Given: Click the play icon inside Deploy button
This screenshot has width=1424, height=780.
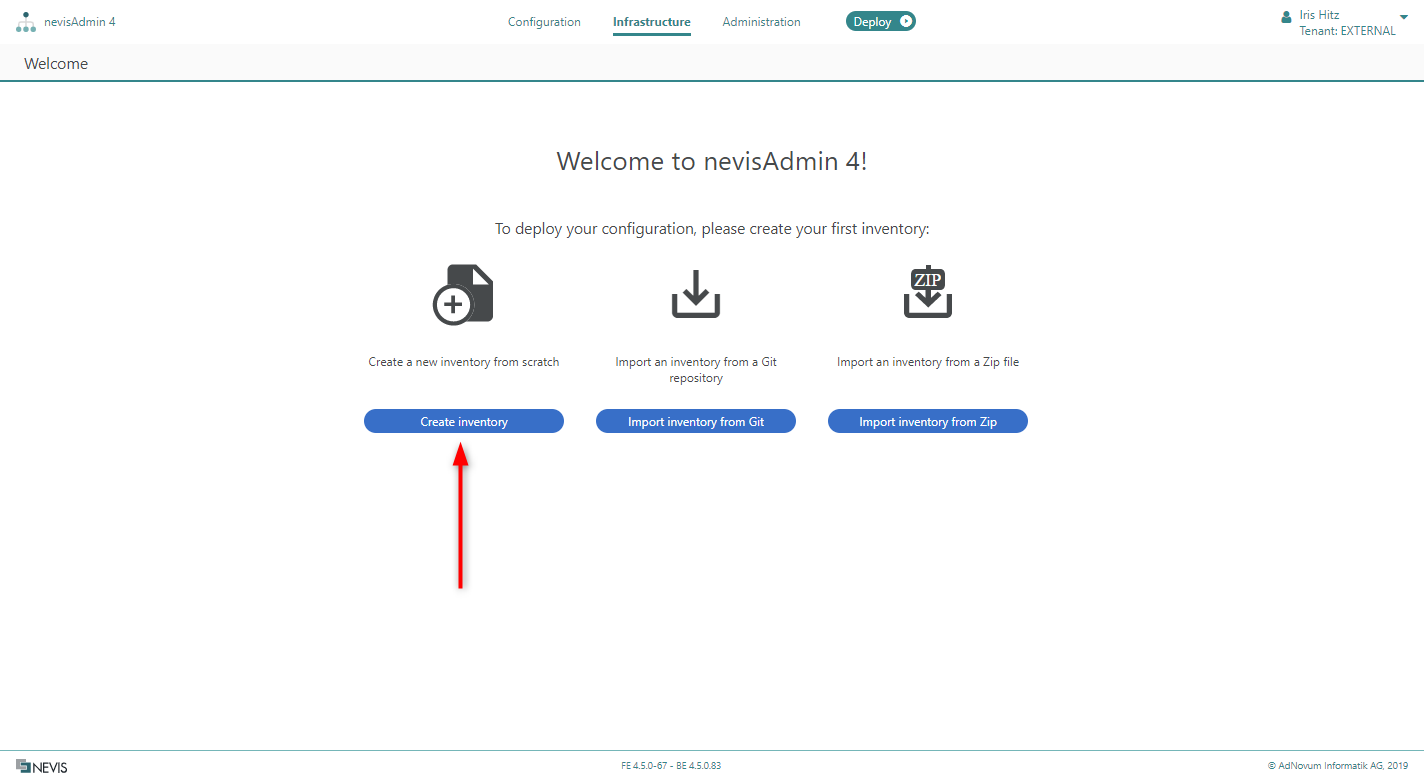Looking at the screenshot, I should pyautogui.click(x=905, y=21).
